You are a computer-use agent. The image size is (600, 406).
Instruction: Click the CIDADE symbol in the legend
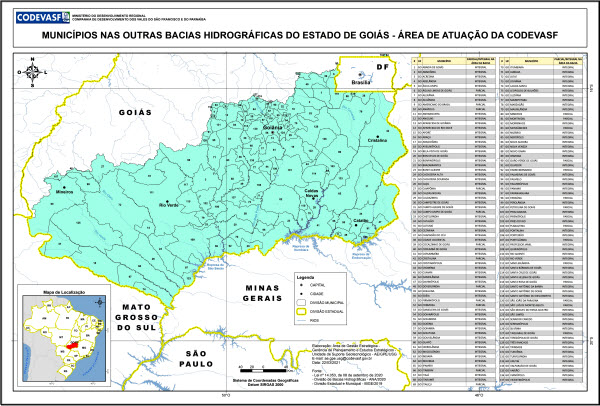coord(301,294)
